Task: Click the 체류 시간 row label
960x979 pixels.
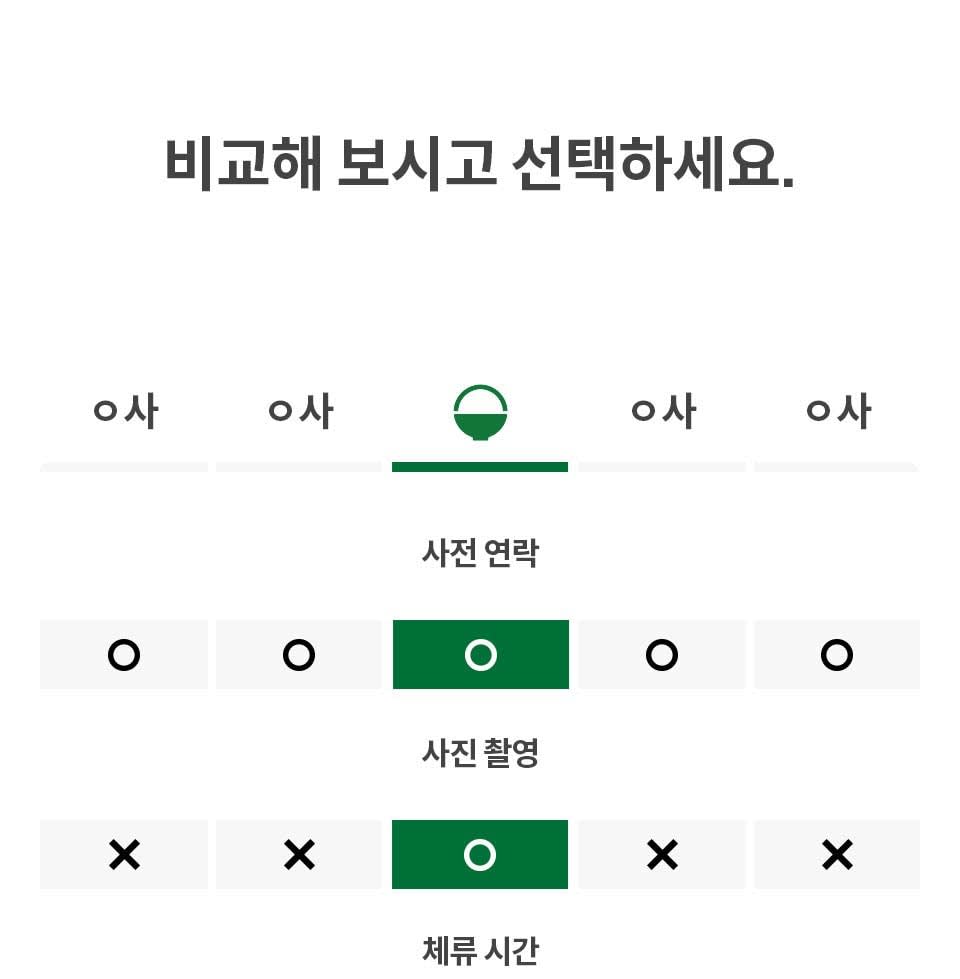Action: pyautogui.click(x=480, y=950)
